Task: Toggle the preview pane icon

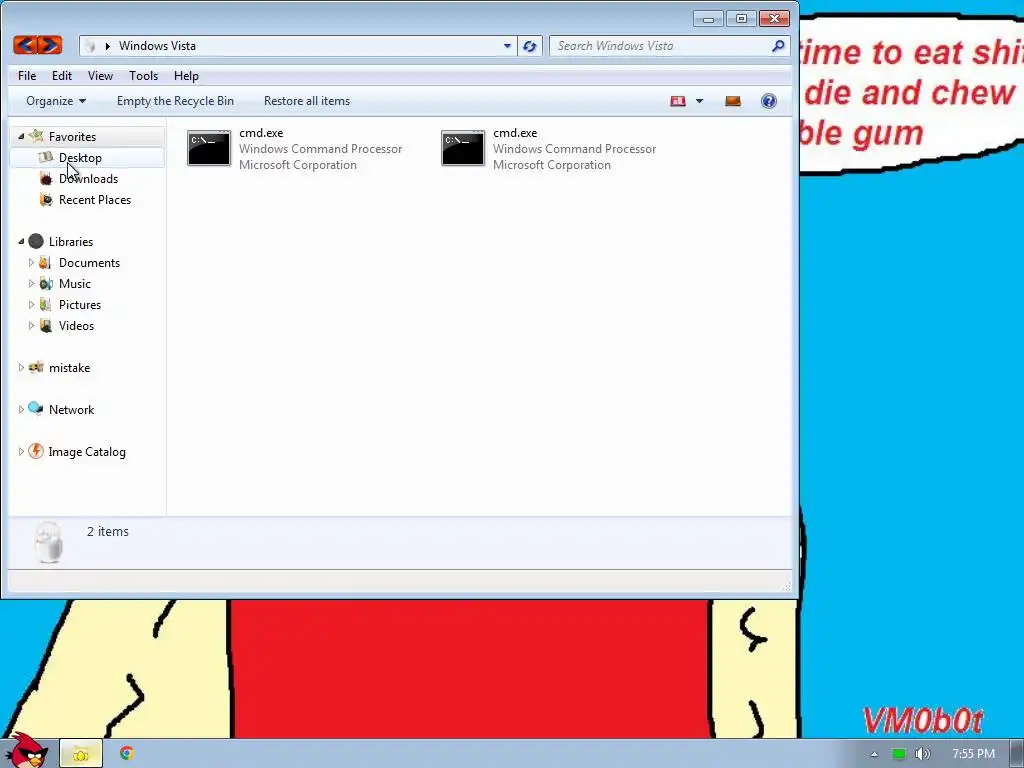Action: click(733, 101)
